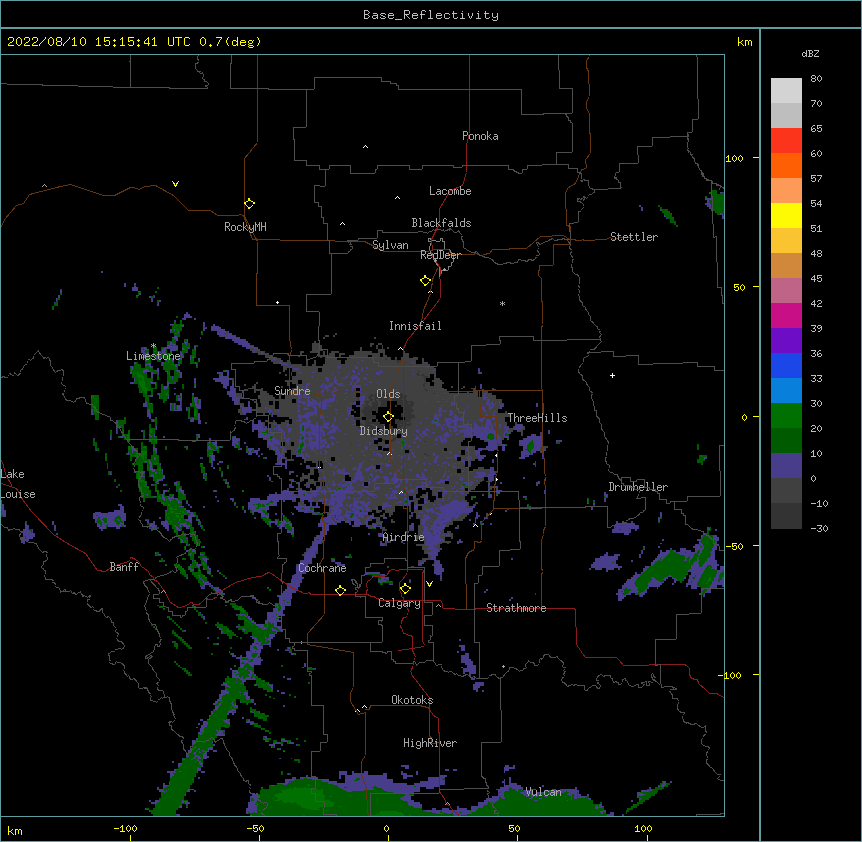
Task: Click the RedDeer city label
Action: (440, 255)
